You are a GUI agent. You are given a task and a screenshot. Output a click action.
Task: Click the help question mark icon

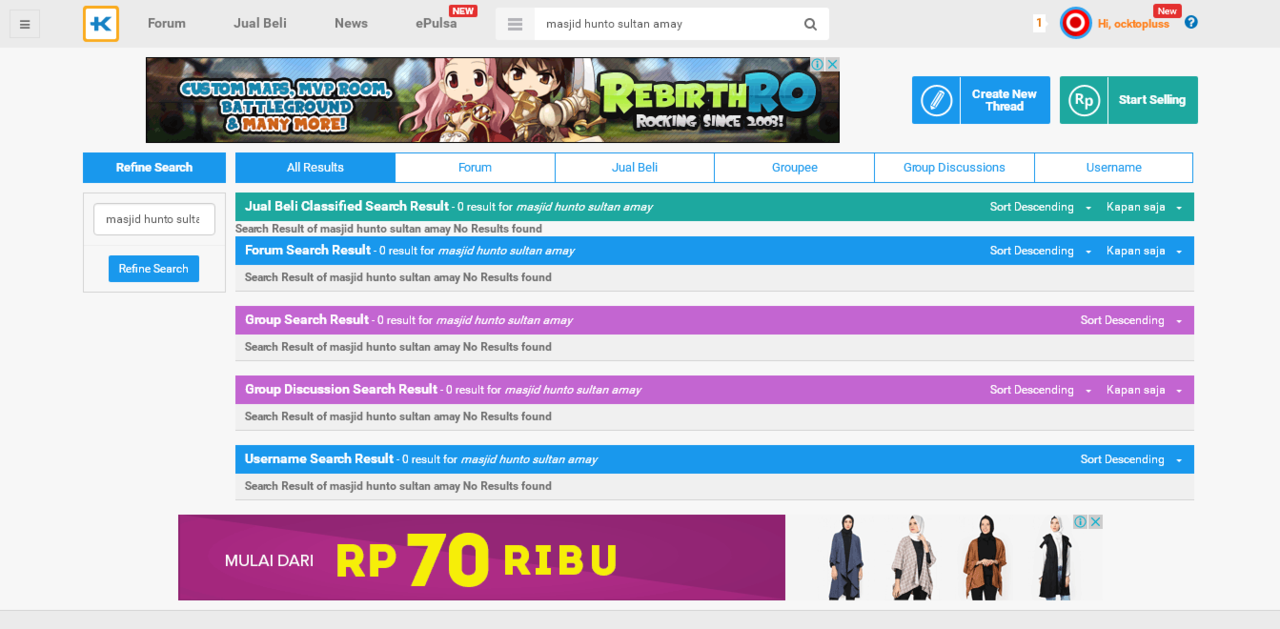pos(1191,22)
